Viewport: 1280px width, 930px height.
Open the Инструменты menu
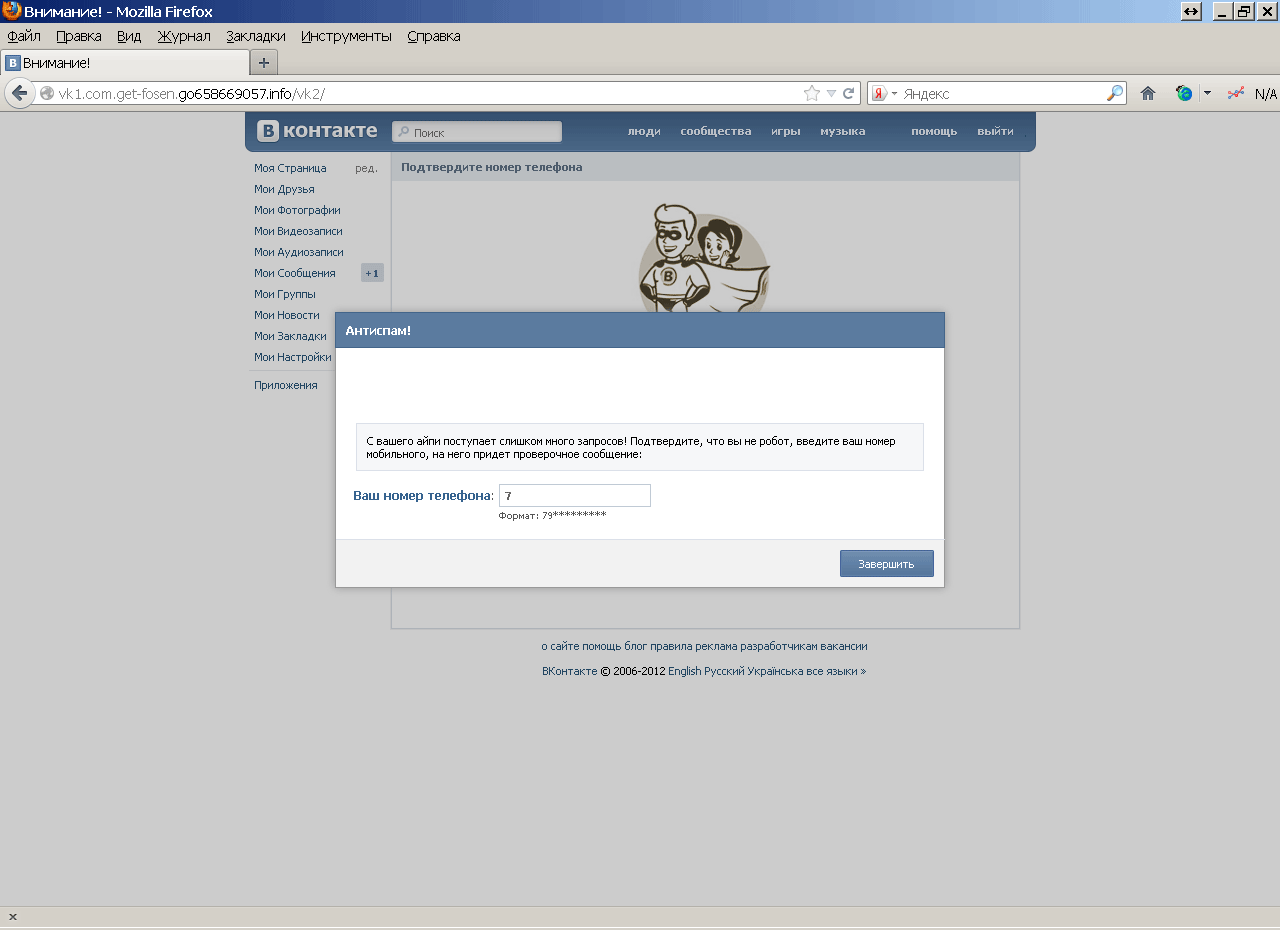346,36
